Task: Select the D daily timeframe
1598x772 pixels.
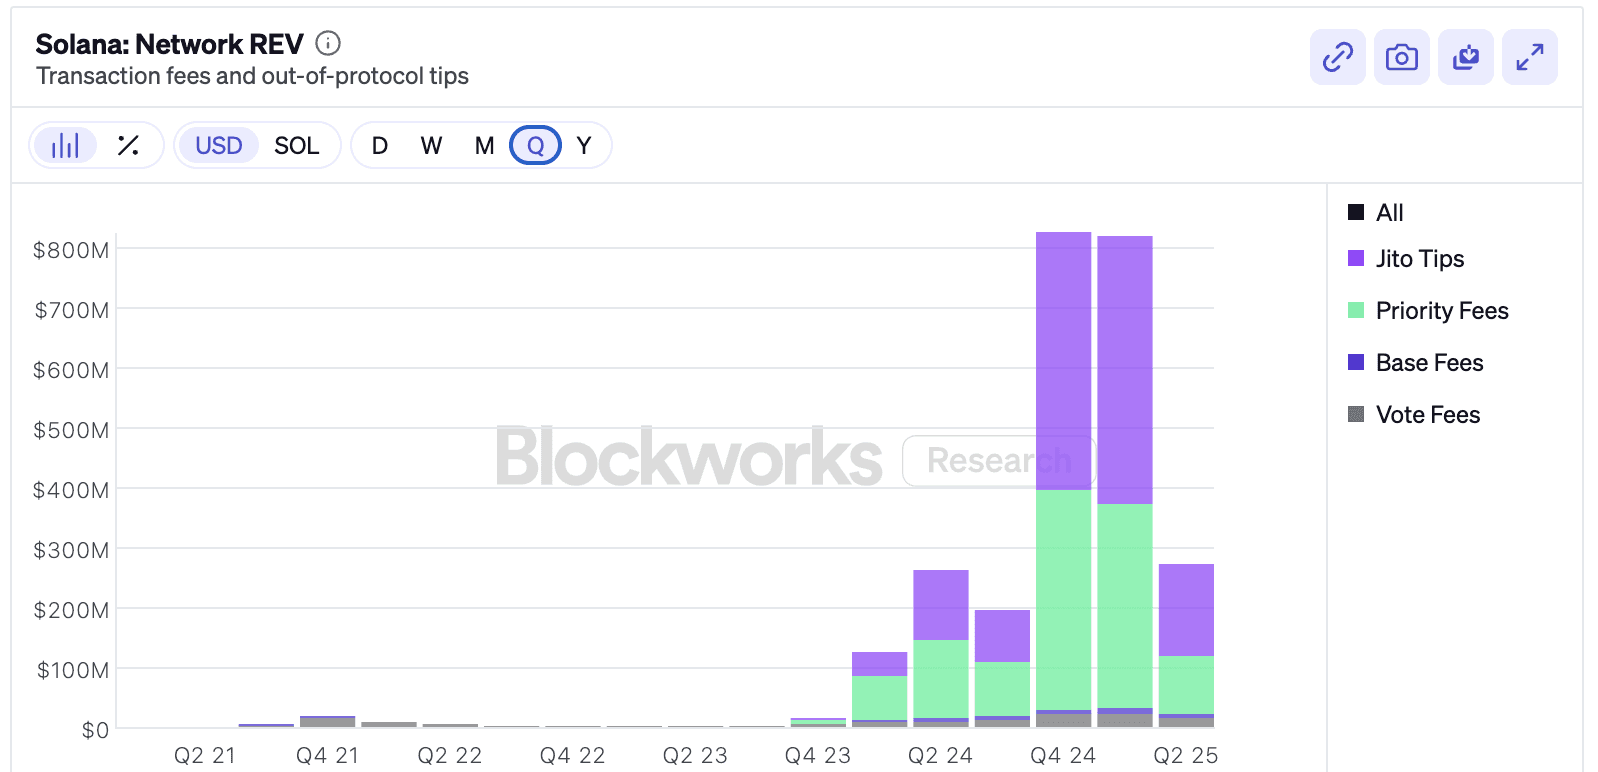Action: pos(379,145)
